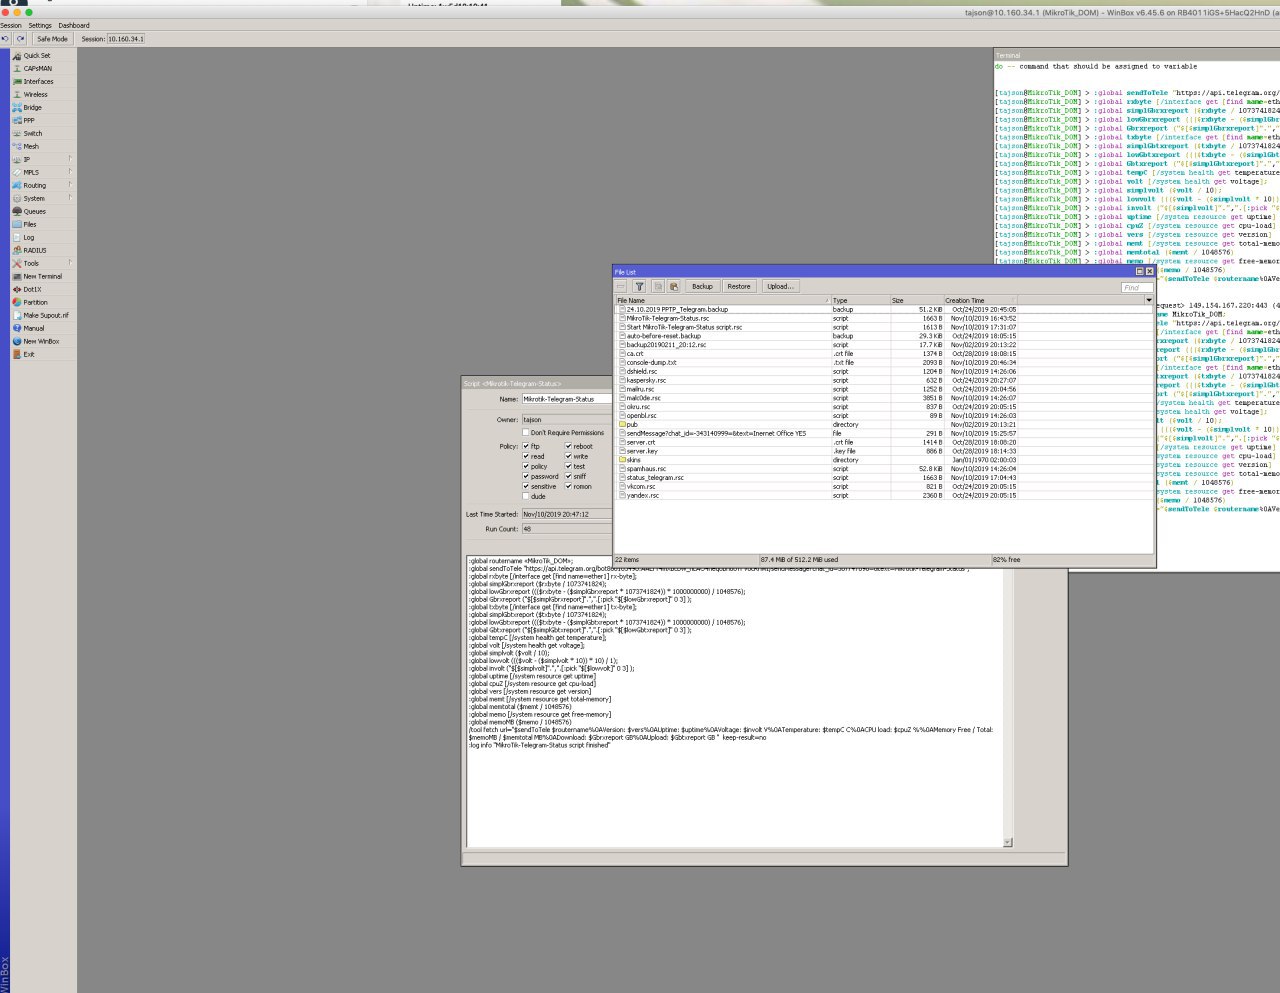The height and width of the screenshot is (993, 1280).
Task: Click the Backup button in File List
Action: click(703, 287)
